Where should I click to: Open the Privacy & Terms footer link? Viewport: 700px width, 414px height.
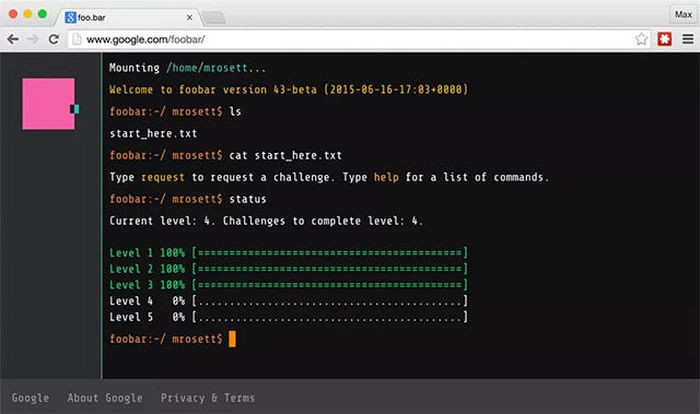[207, 398]
